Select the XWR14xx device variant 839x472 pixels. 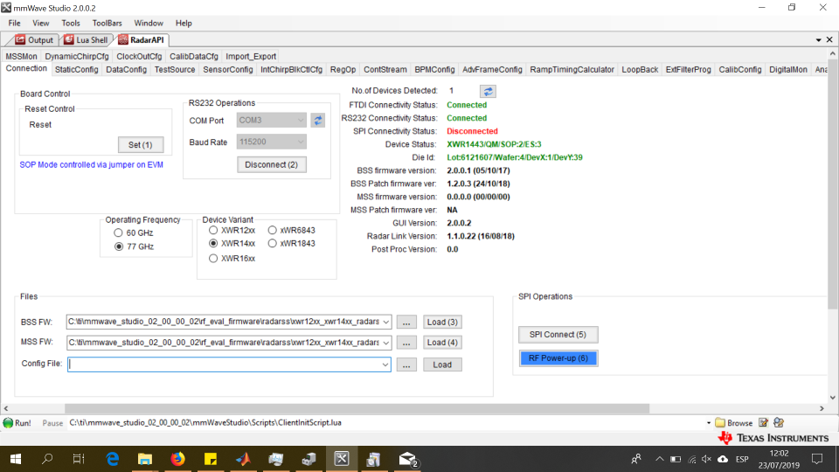point(213,243)
